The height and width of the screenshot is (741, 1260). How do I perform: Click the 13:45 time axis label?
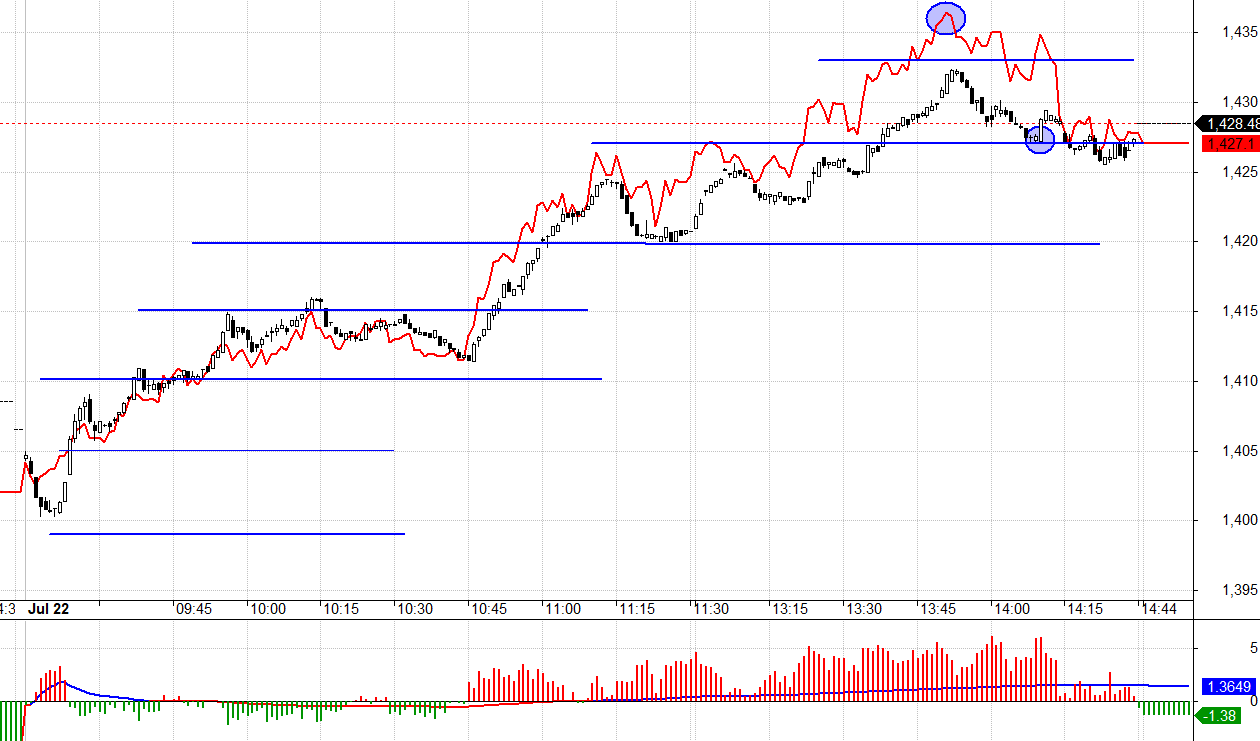(x=938, y=608)
